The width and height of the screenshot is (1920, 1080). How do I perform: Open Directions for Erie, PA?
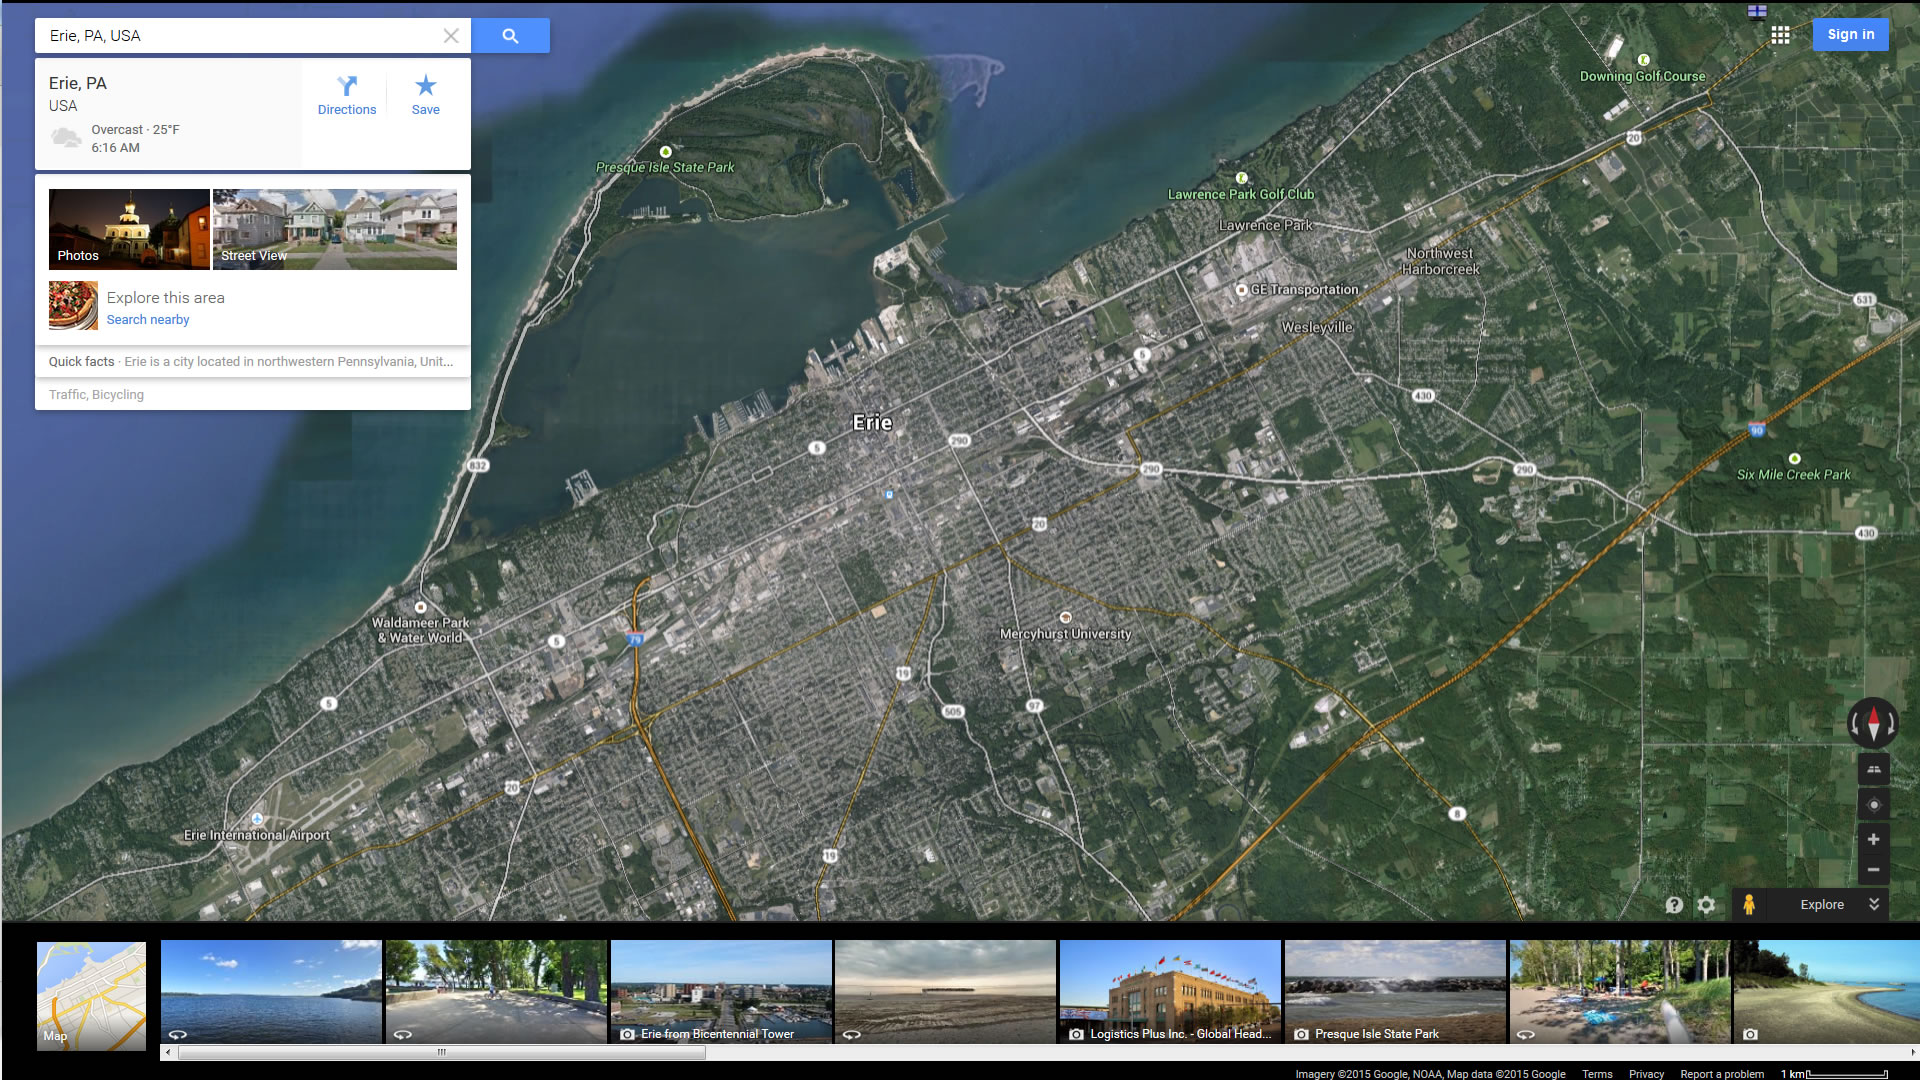[347, 96]
